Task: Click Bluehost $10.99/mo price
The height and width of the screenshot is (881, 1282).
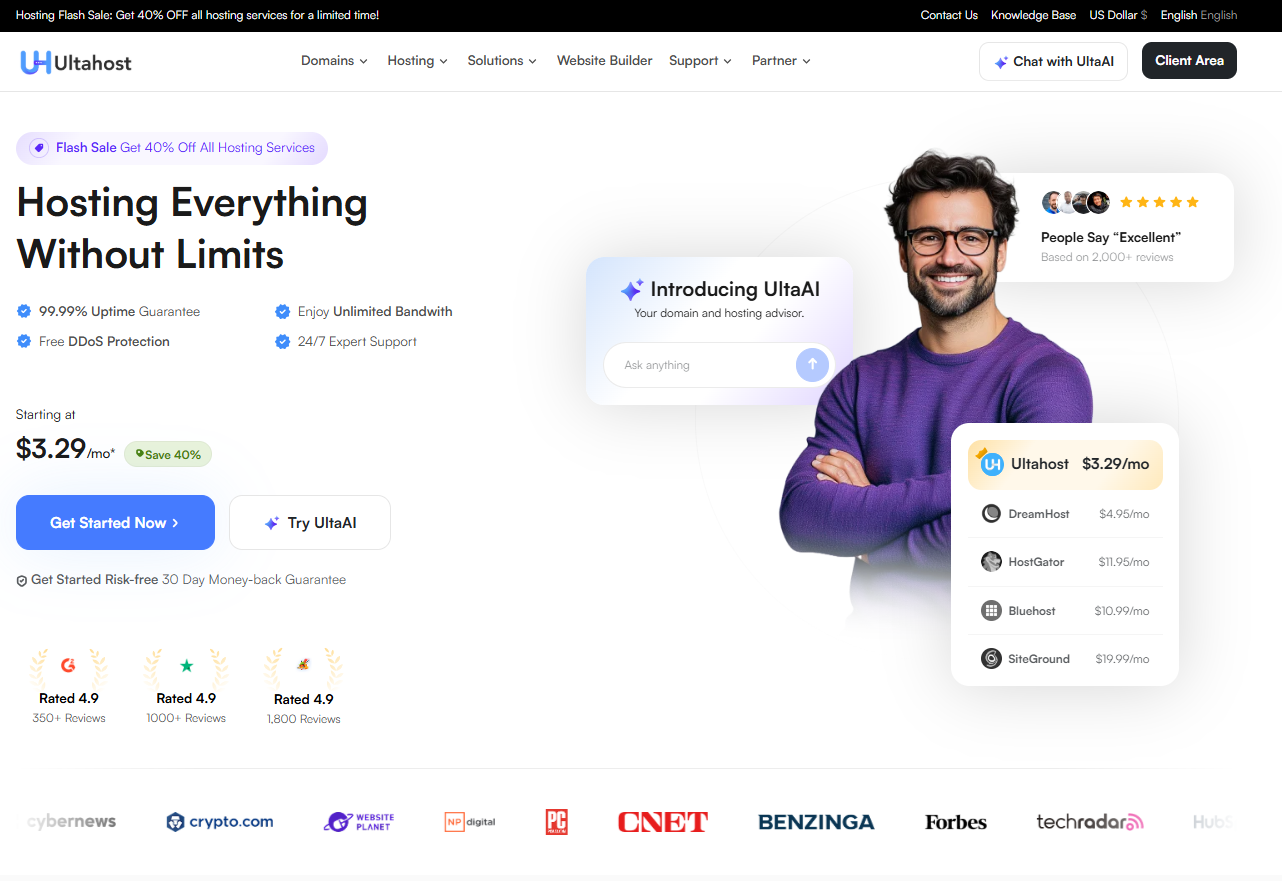Action: 1122,611
